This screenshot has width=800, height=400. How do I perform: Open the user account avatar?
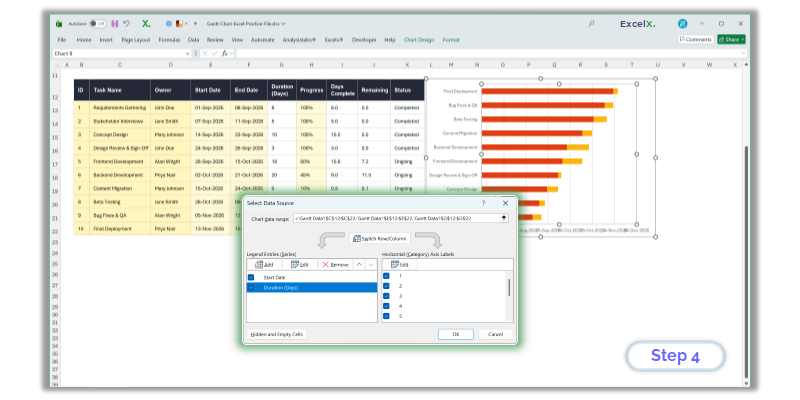point(682,23)
